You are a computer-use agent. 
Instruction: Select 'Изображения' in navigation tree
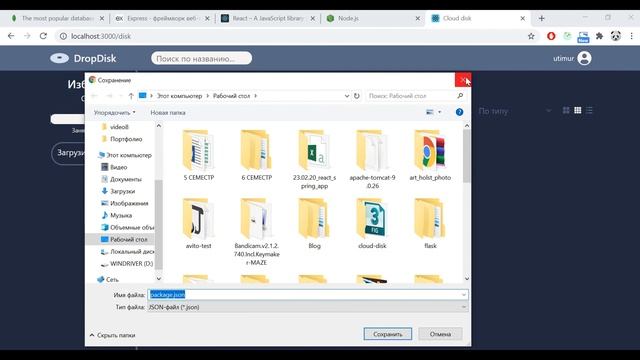click(x=129, y=203)
